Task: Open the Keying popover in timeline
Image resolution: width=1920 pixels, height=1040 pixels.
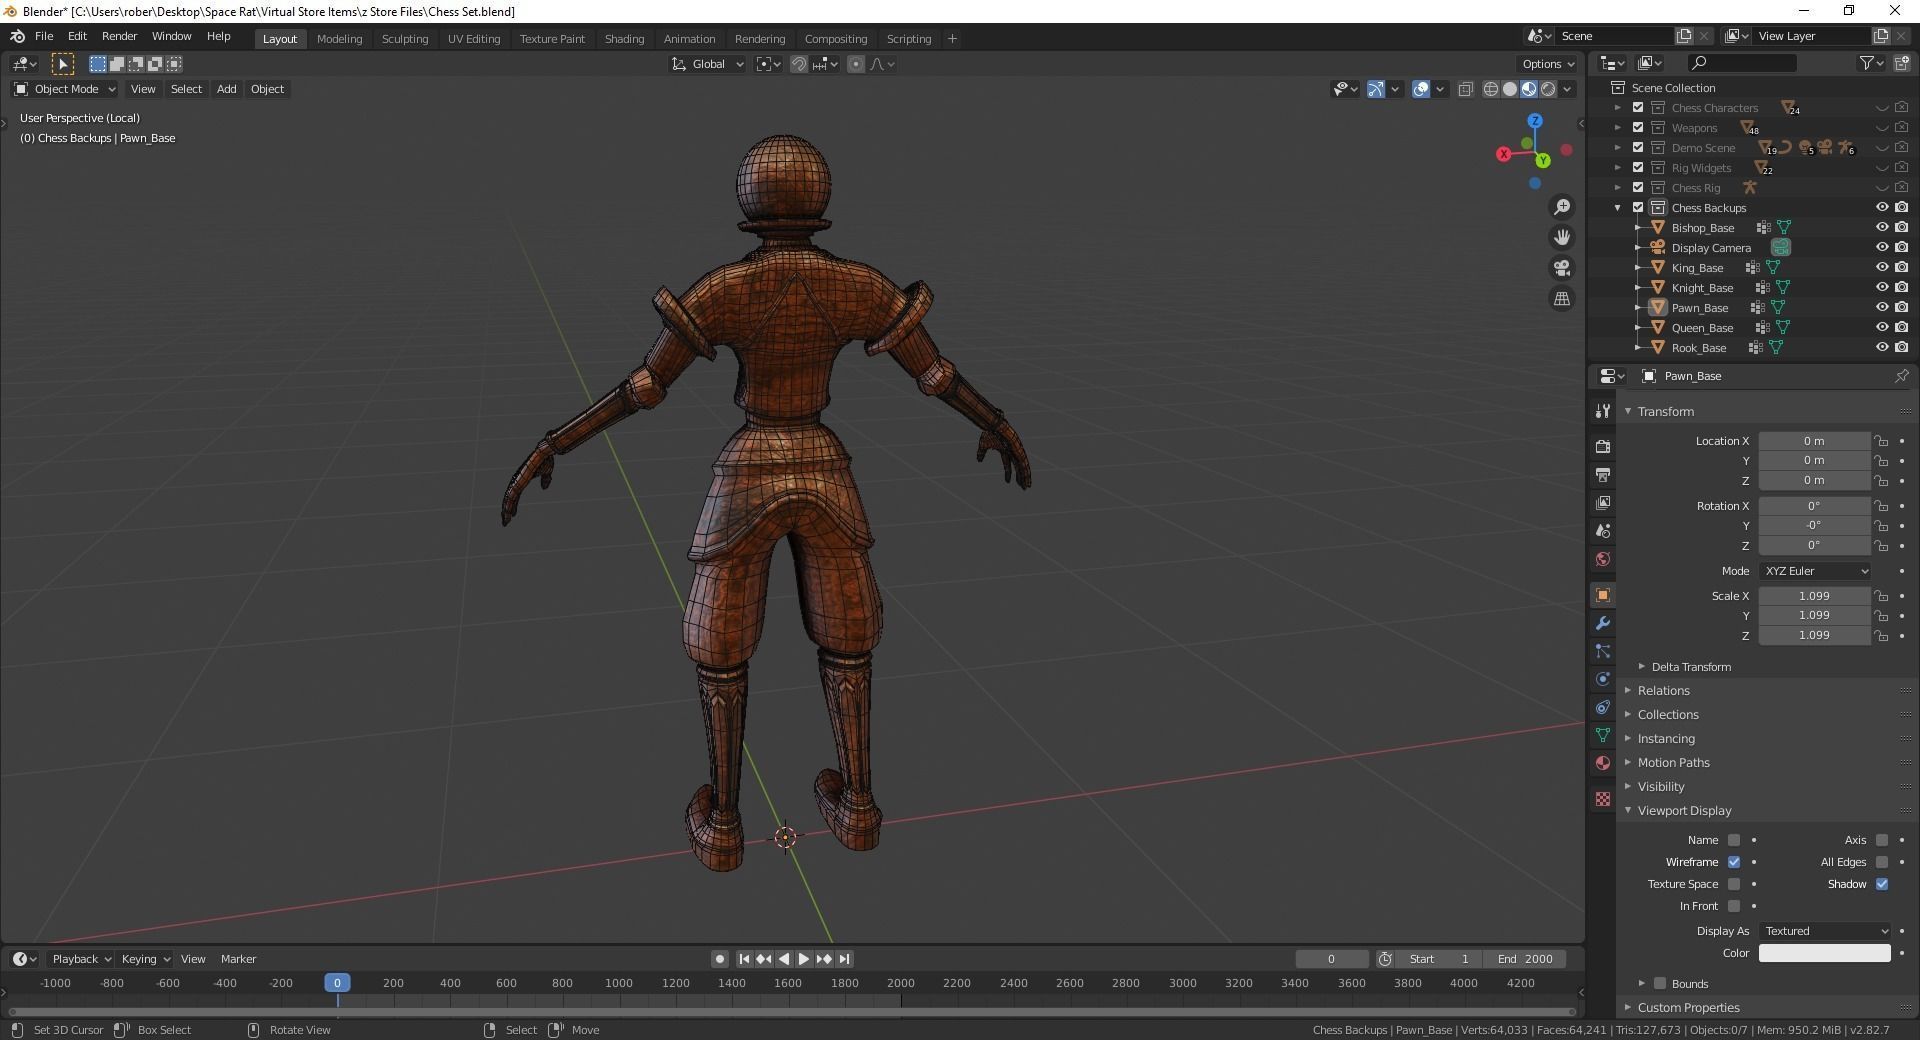Action: click(x=145, y=959)
